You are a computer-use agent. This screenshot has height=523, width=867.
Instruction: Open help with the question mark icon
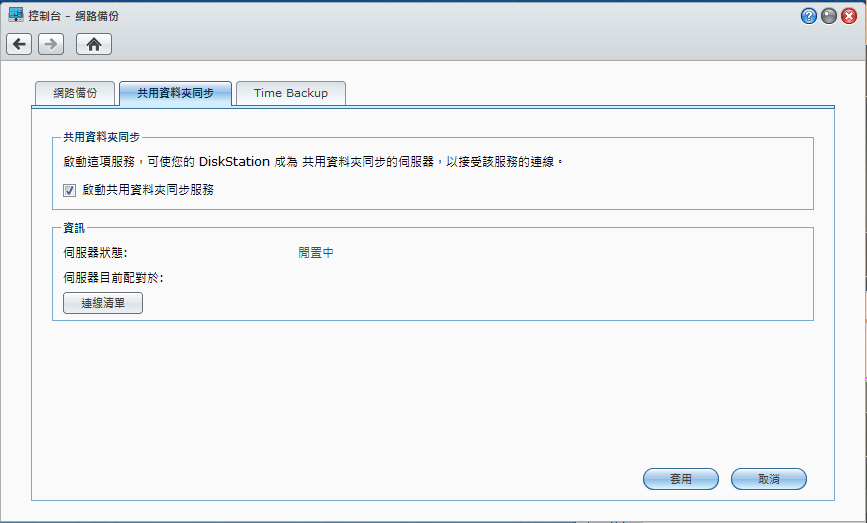point(808,16)
